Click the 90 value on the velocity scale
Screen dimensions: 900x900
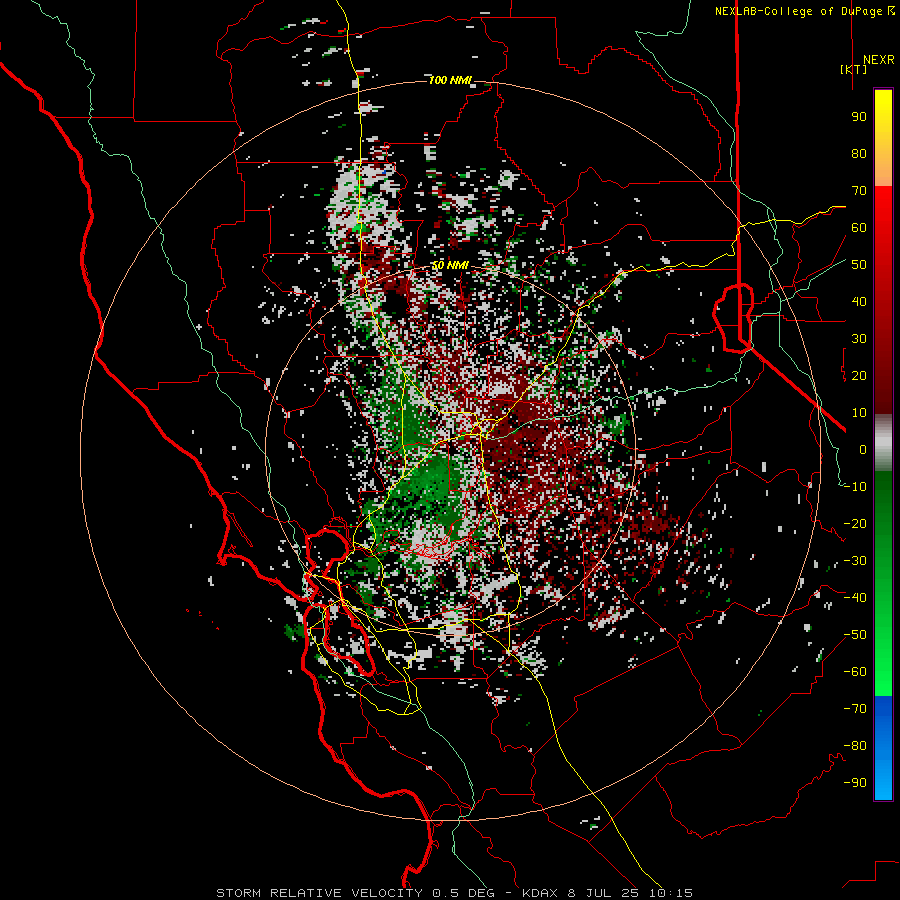[859, 117]
